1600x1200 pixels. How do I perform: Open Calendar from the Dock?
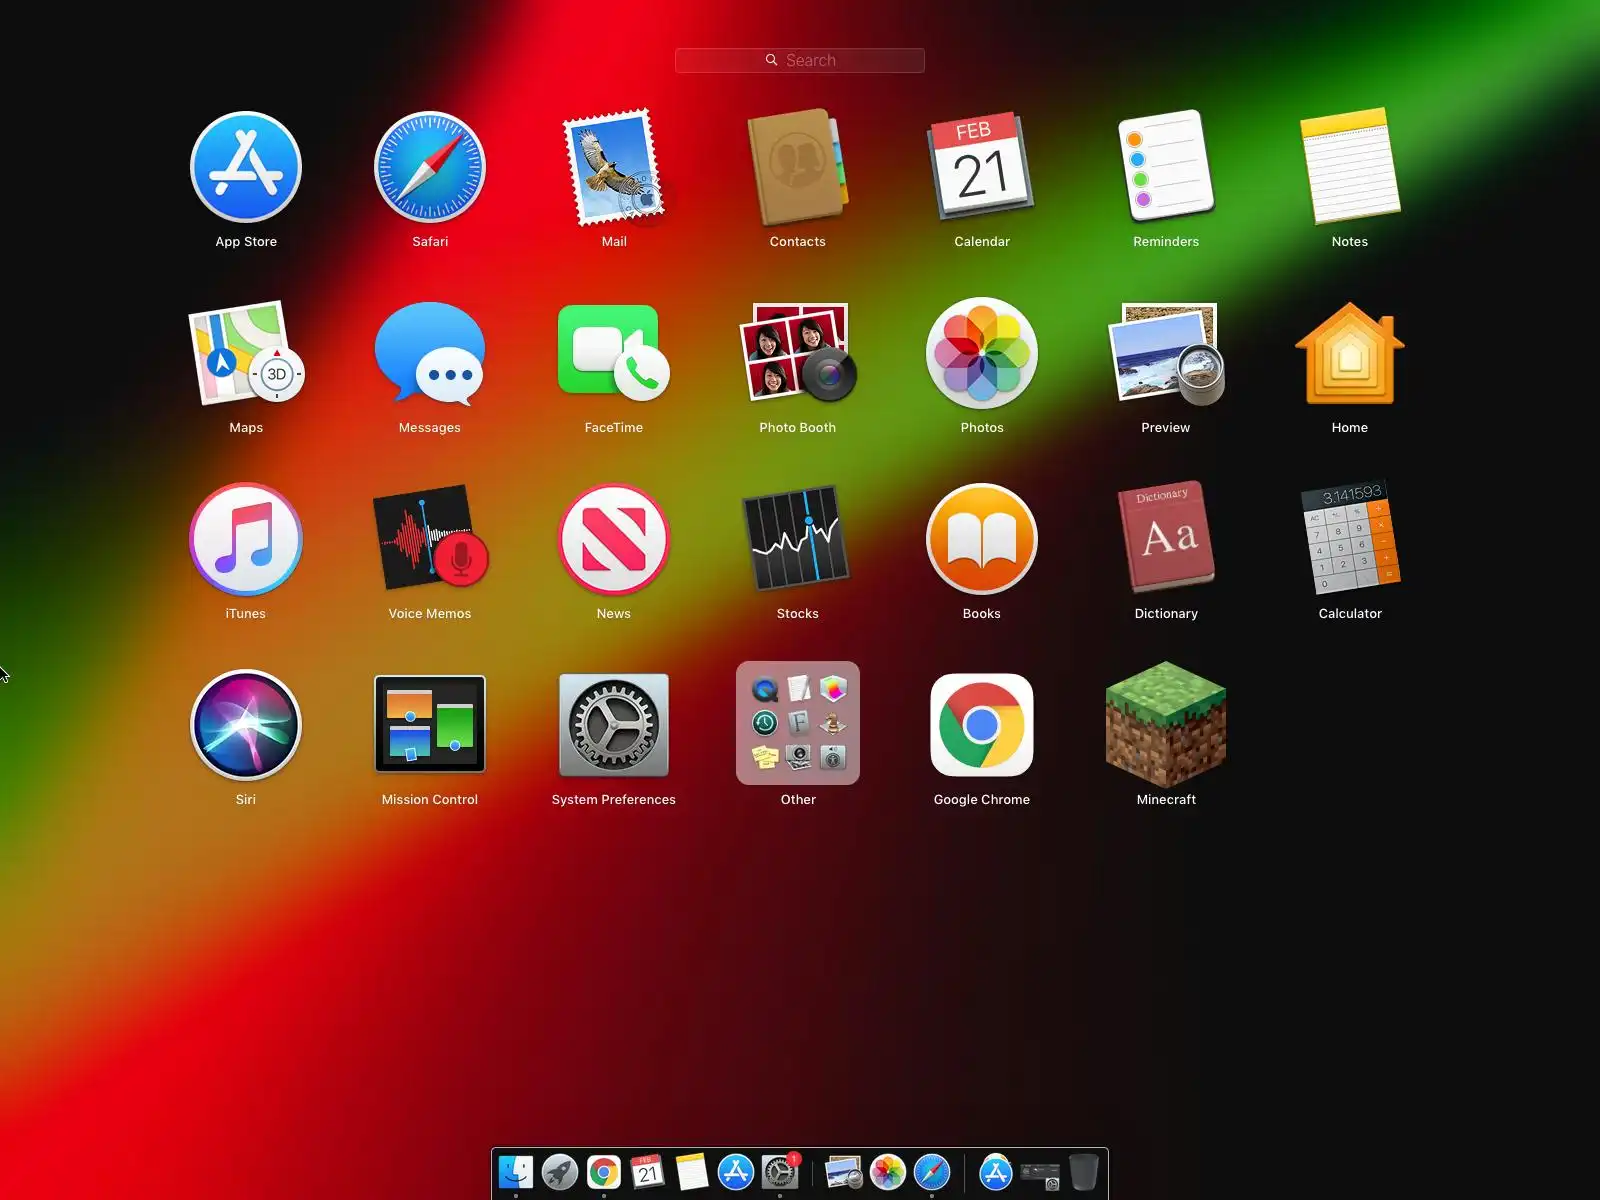[648, 1172]
